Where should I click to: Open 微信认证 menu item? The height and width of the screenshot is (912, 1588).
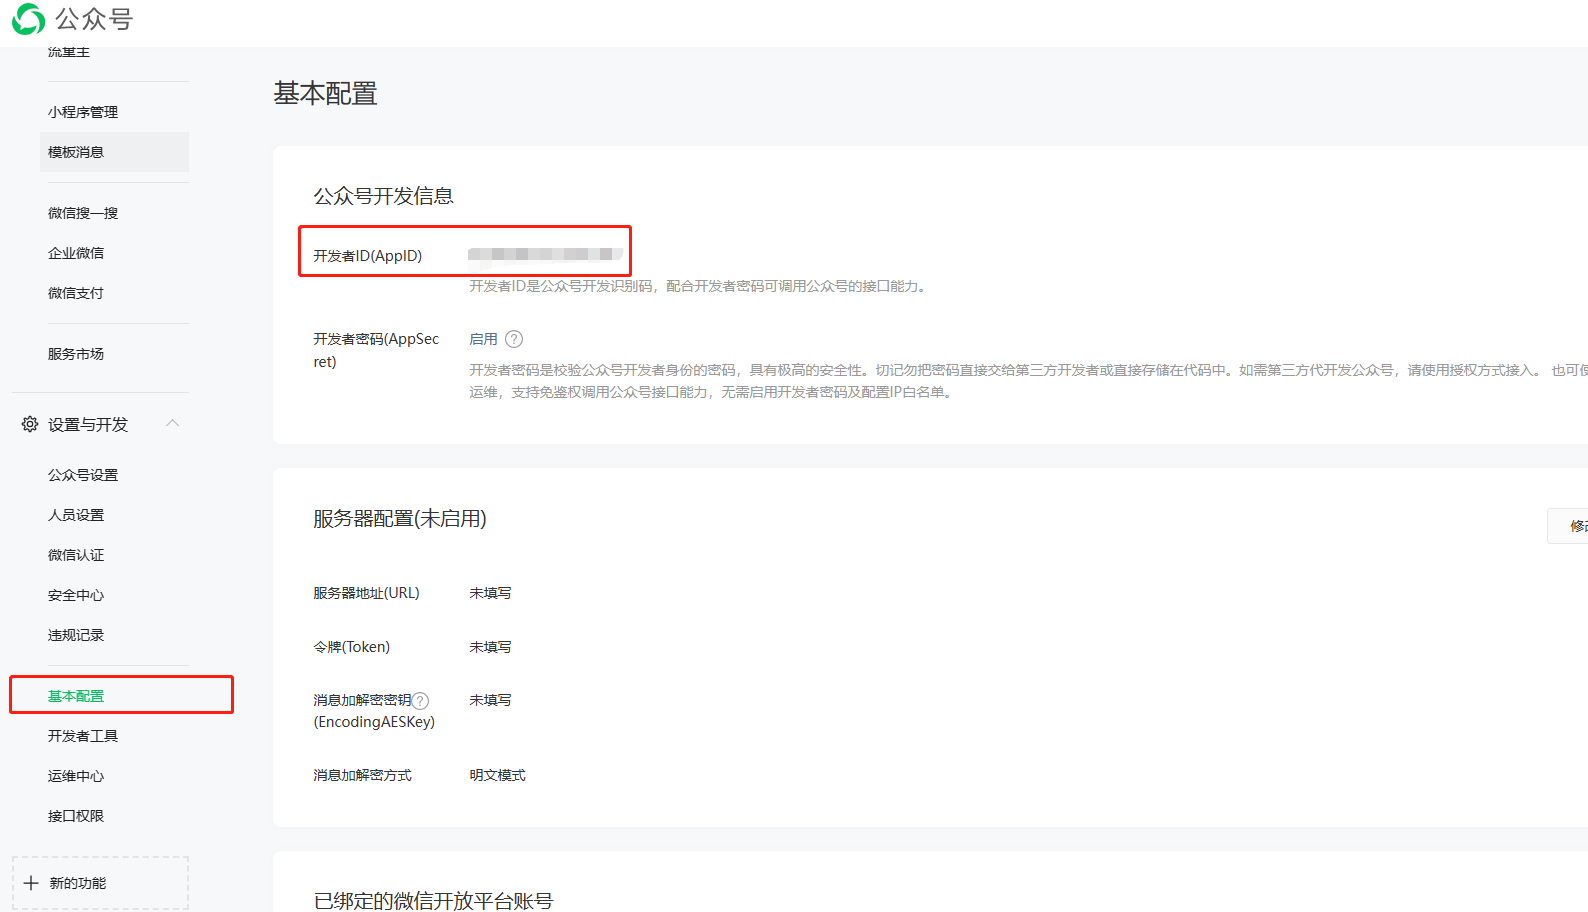point(76,555)
